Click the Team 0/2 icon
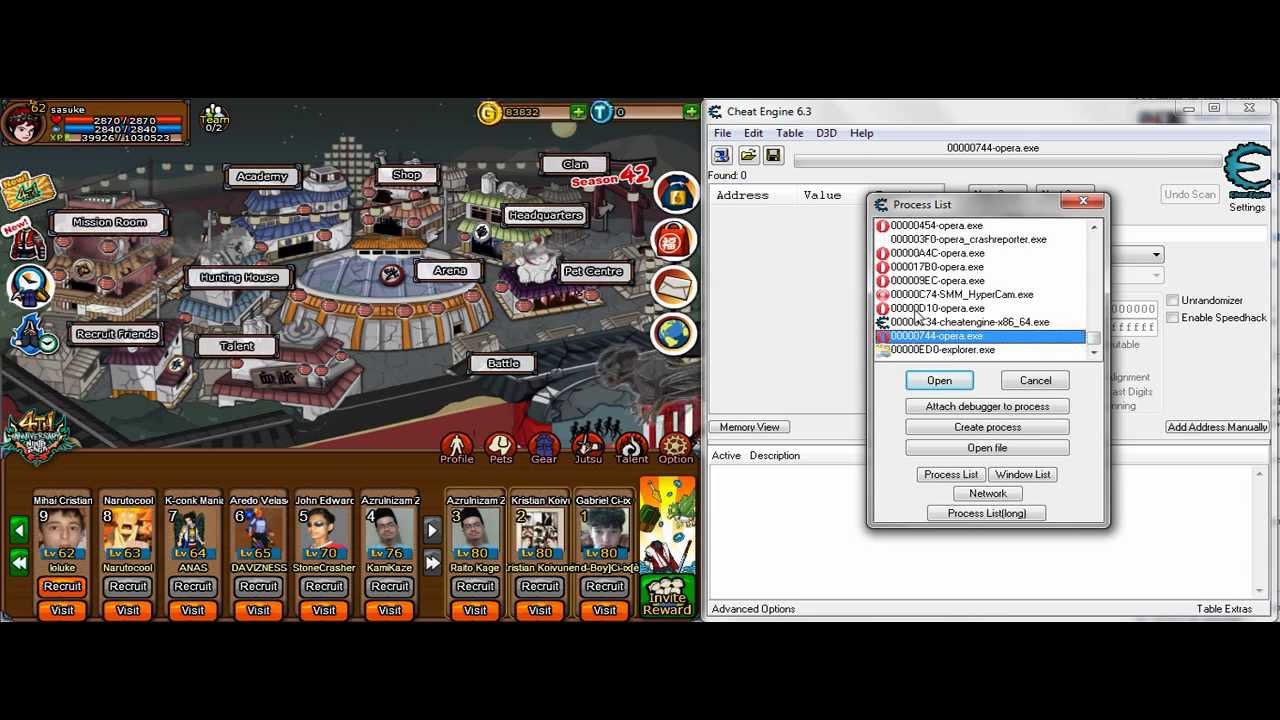 pyautogui.click(x=214, y=118)
